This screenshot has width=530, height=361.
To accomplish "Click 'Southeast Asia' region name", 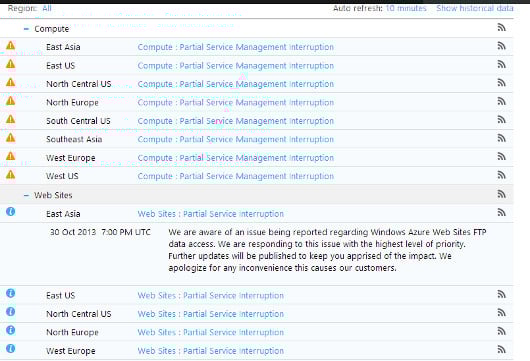I will pyautogui.click(x=74, y=139).
